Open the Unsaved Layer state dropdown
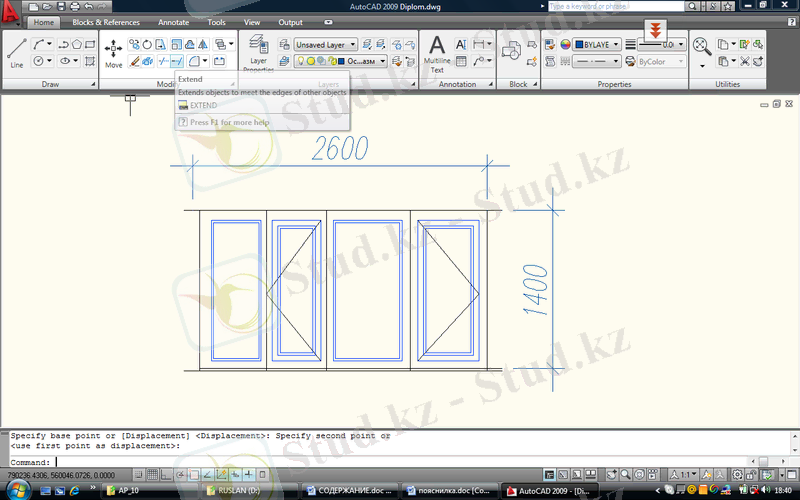 pos(325,45)
